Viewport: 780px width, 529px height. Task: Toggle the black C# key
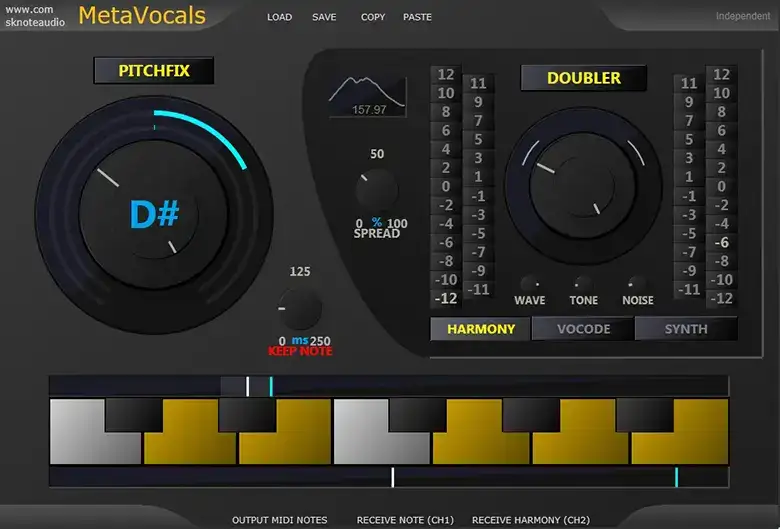(134, 415)
